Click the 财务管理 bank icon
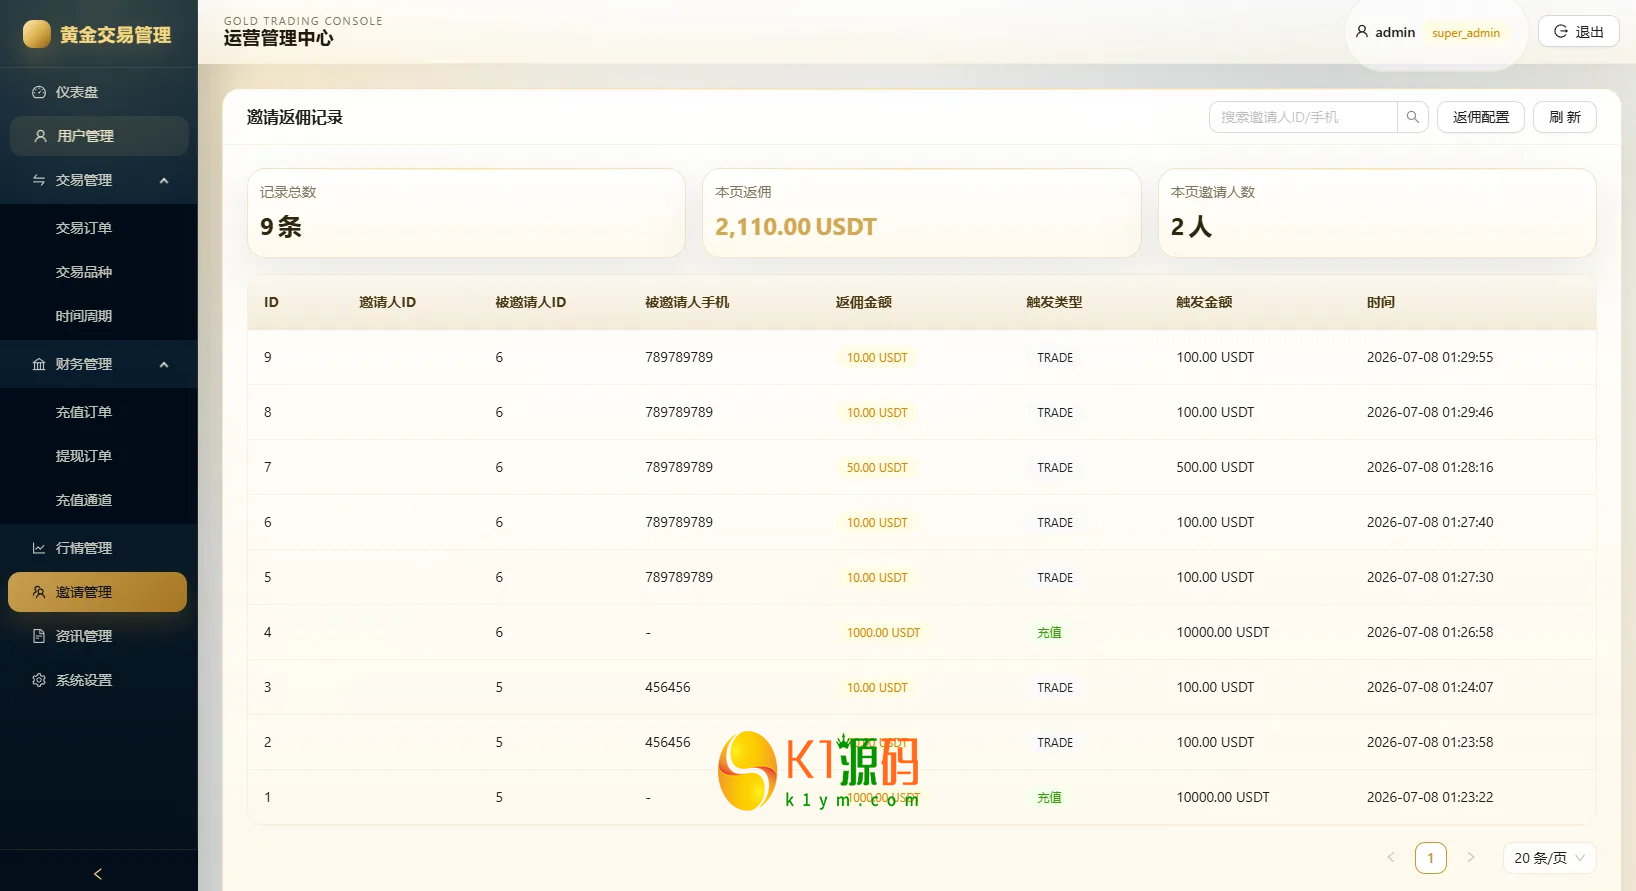 (39, 364)
